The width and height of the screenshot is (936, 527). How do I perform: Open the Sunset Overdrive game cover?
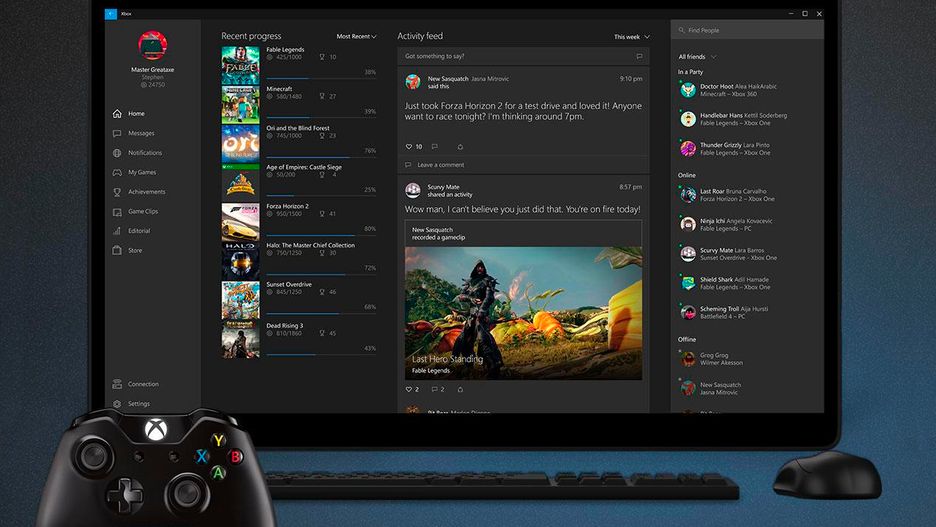tap(241, 300)
